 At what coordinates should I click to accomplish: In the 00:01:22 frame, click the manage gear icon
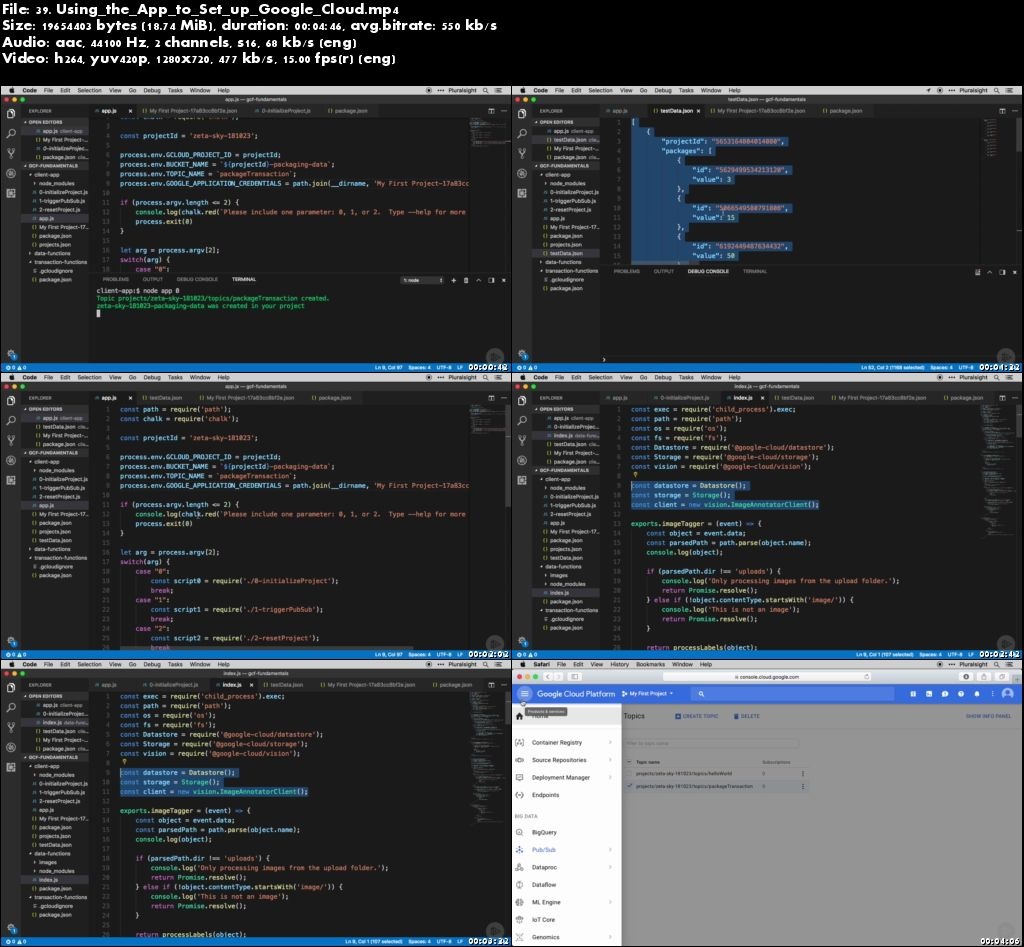[x=522, y=354]
